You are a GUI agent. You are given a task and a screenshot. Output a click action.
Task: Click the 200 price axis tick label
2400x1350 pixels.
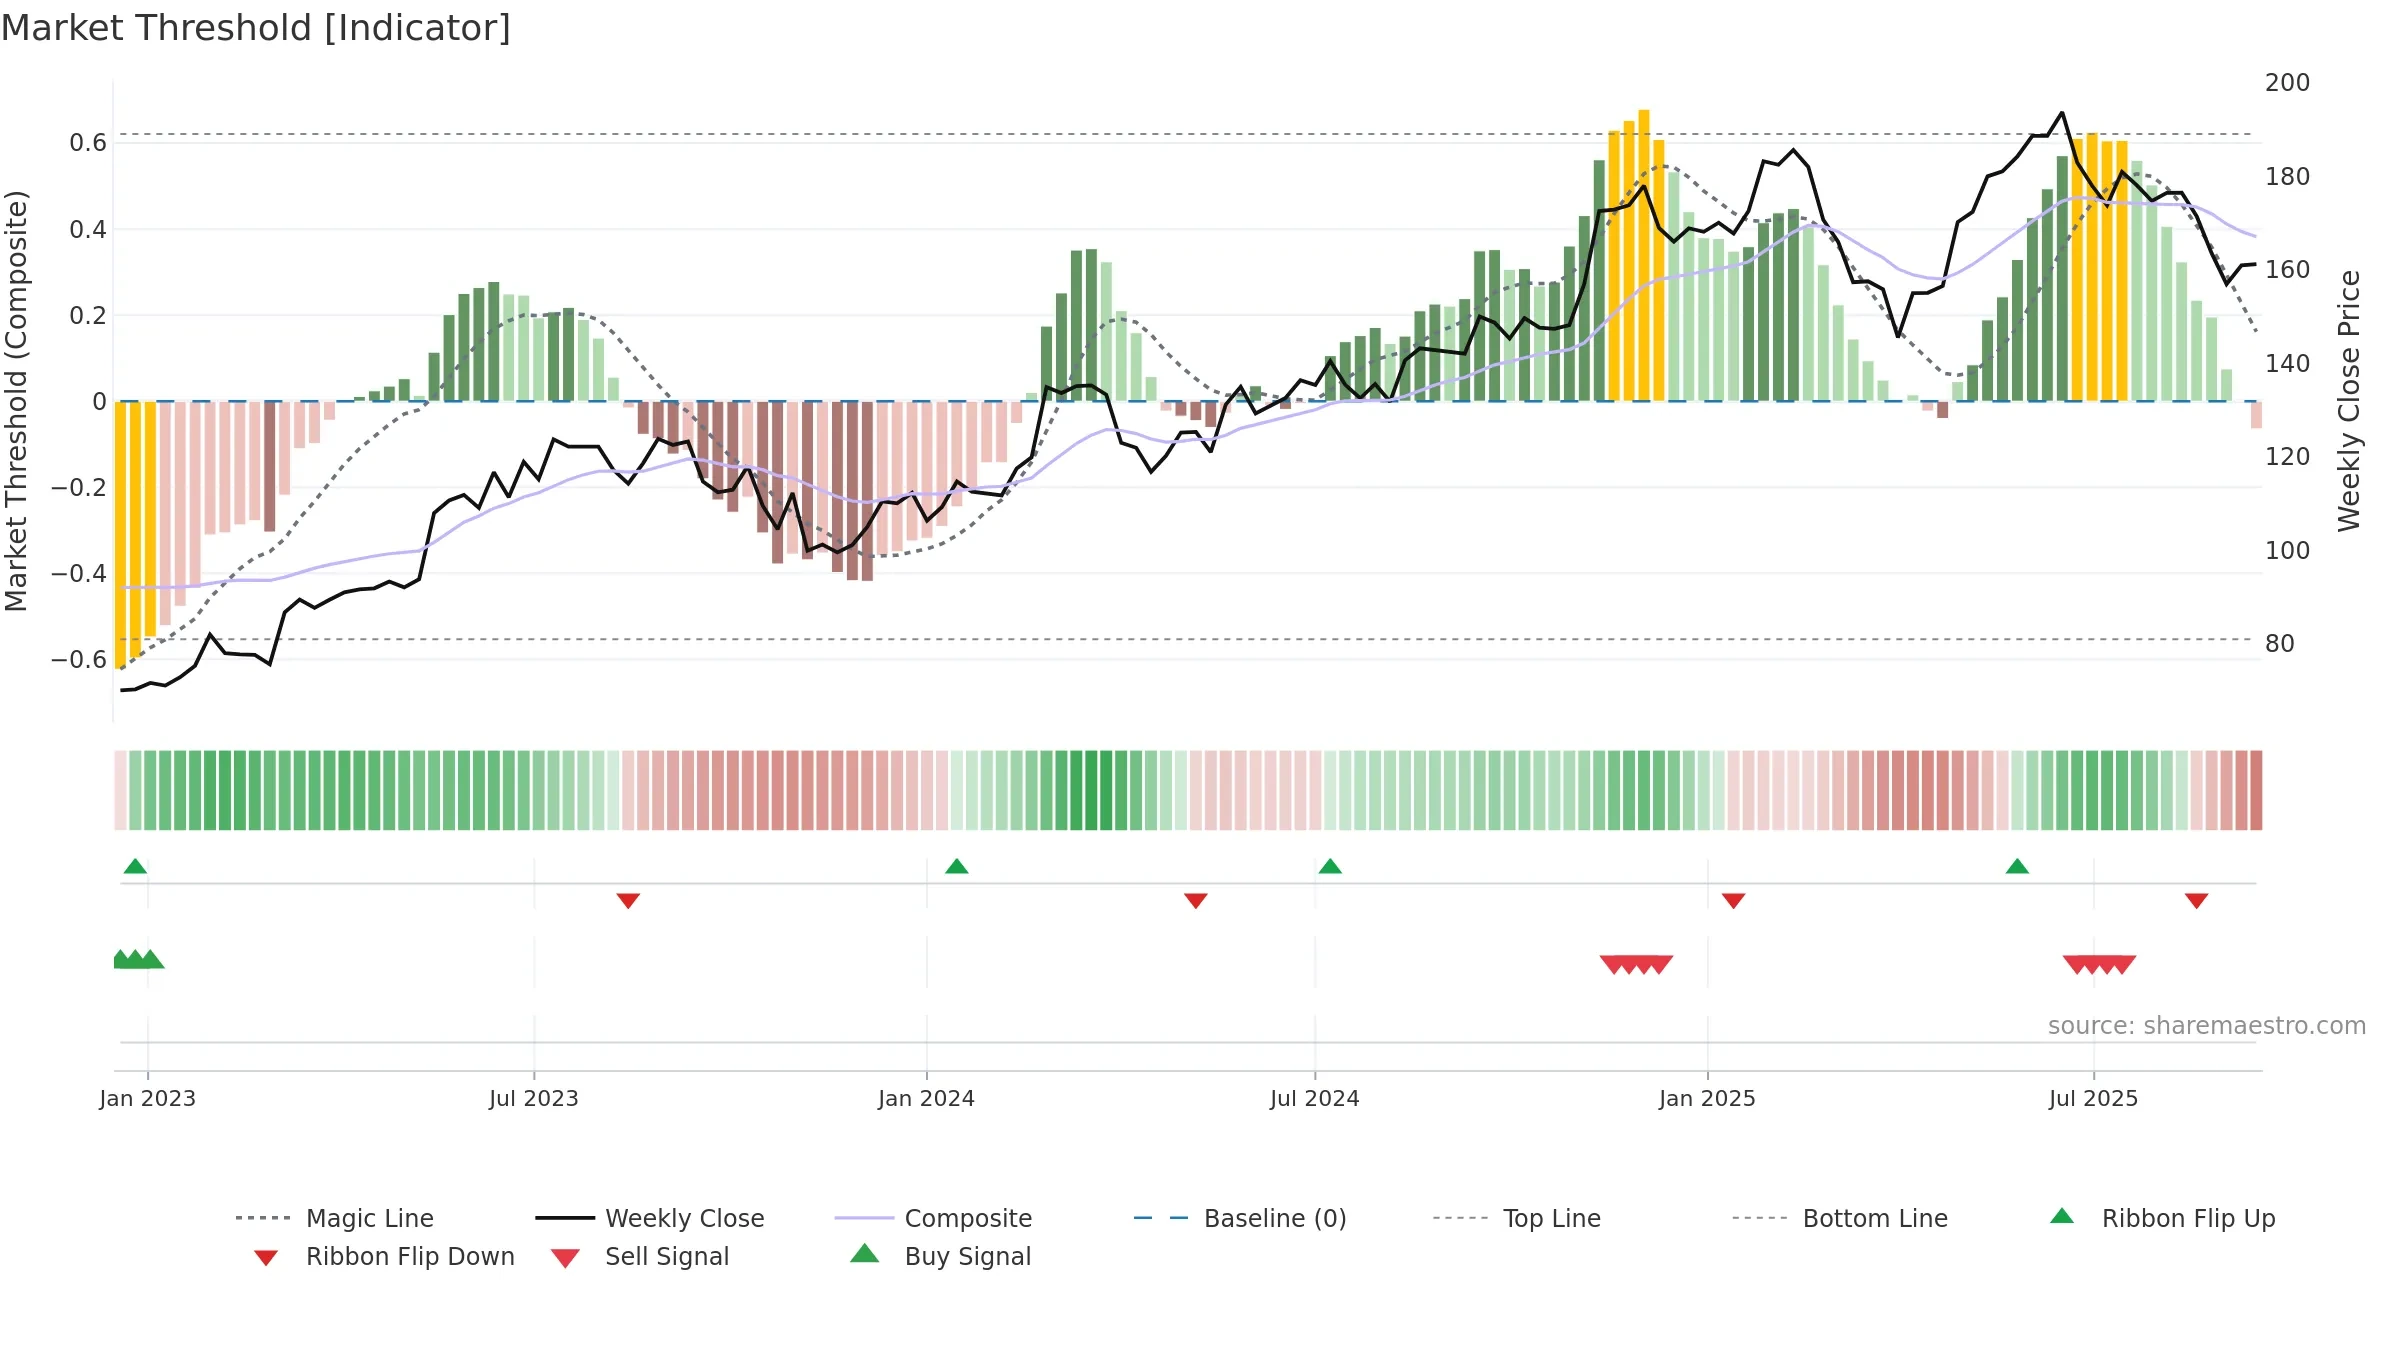tap(2288, 83)
